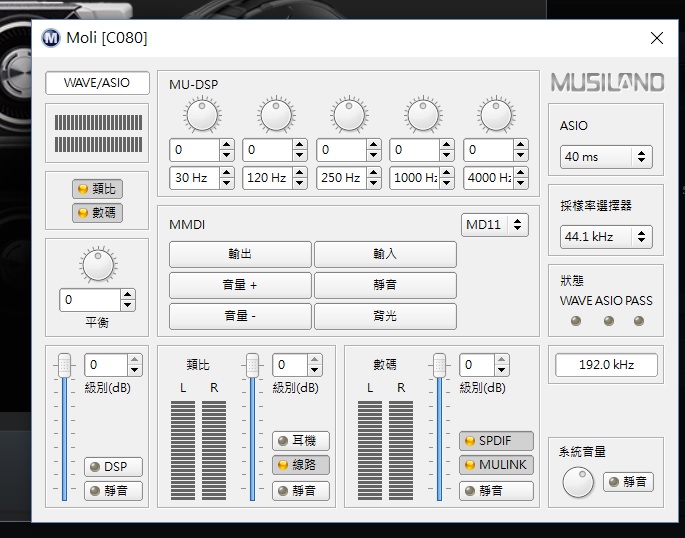This screenshot has height=538, width=685.
Task: Increase the 30 Hz frequency spinner
Action: (x=226, y=172)
